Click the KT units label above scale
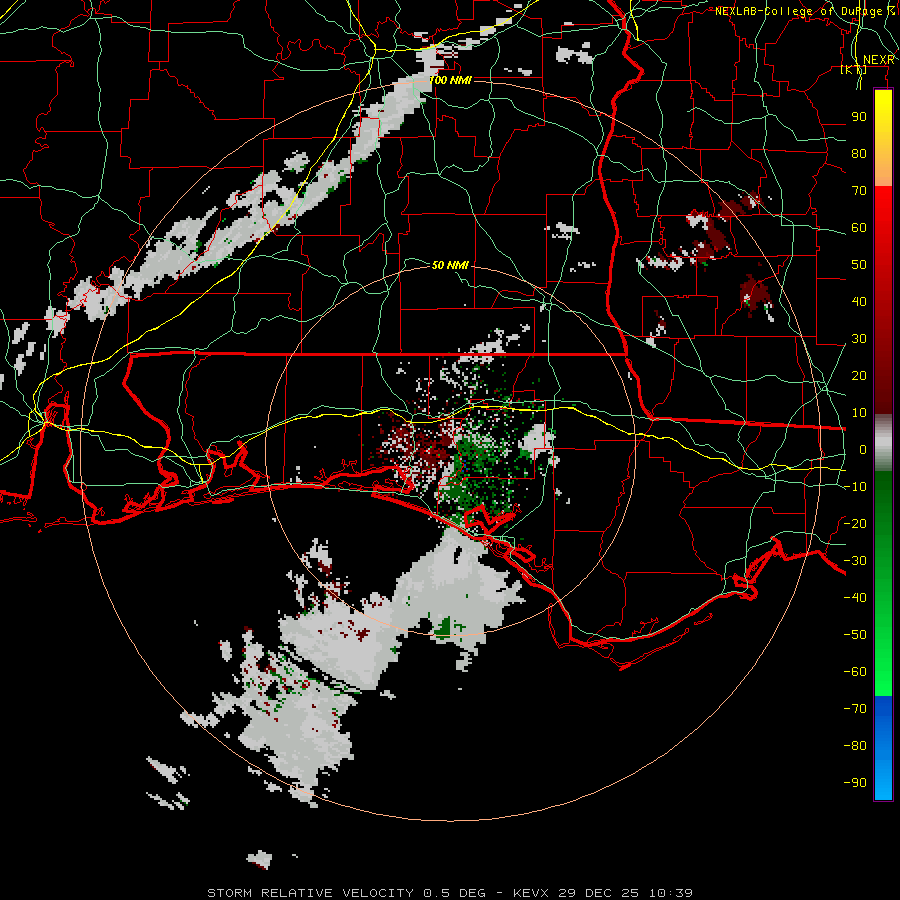Viewport: 900px width, 900px height. [854, 69]
